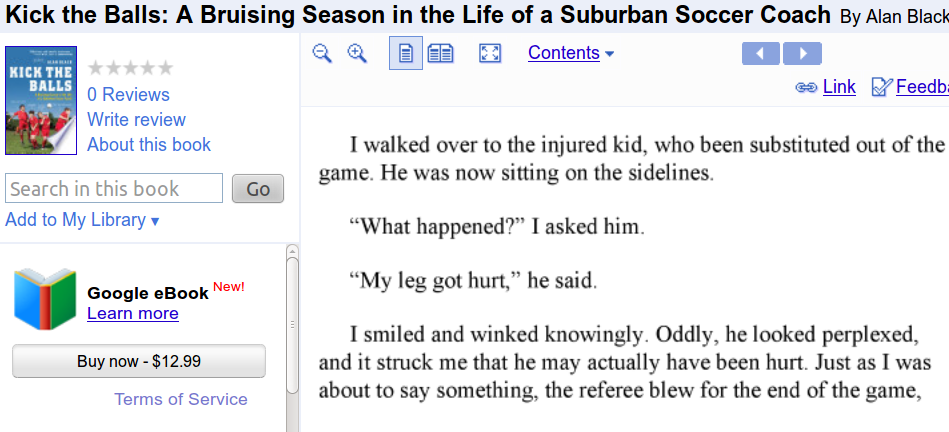Open the Contents dropdown
This screenshot has height=432, width=949.
(x=571, y=53)
